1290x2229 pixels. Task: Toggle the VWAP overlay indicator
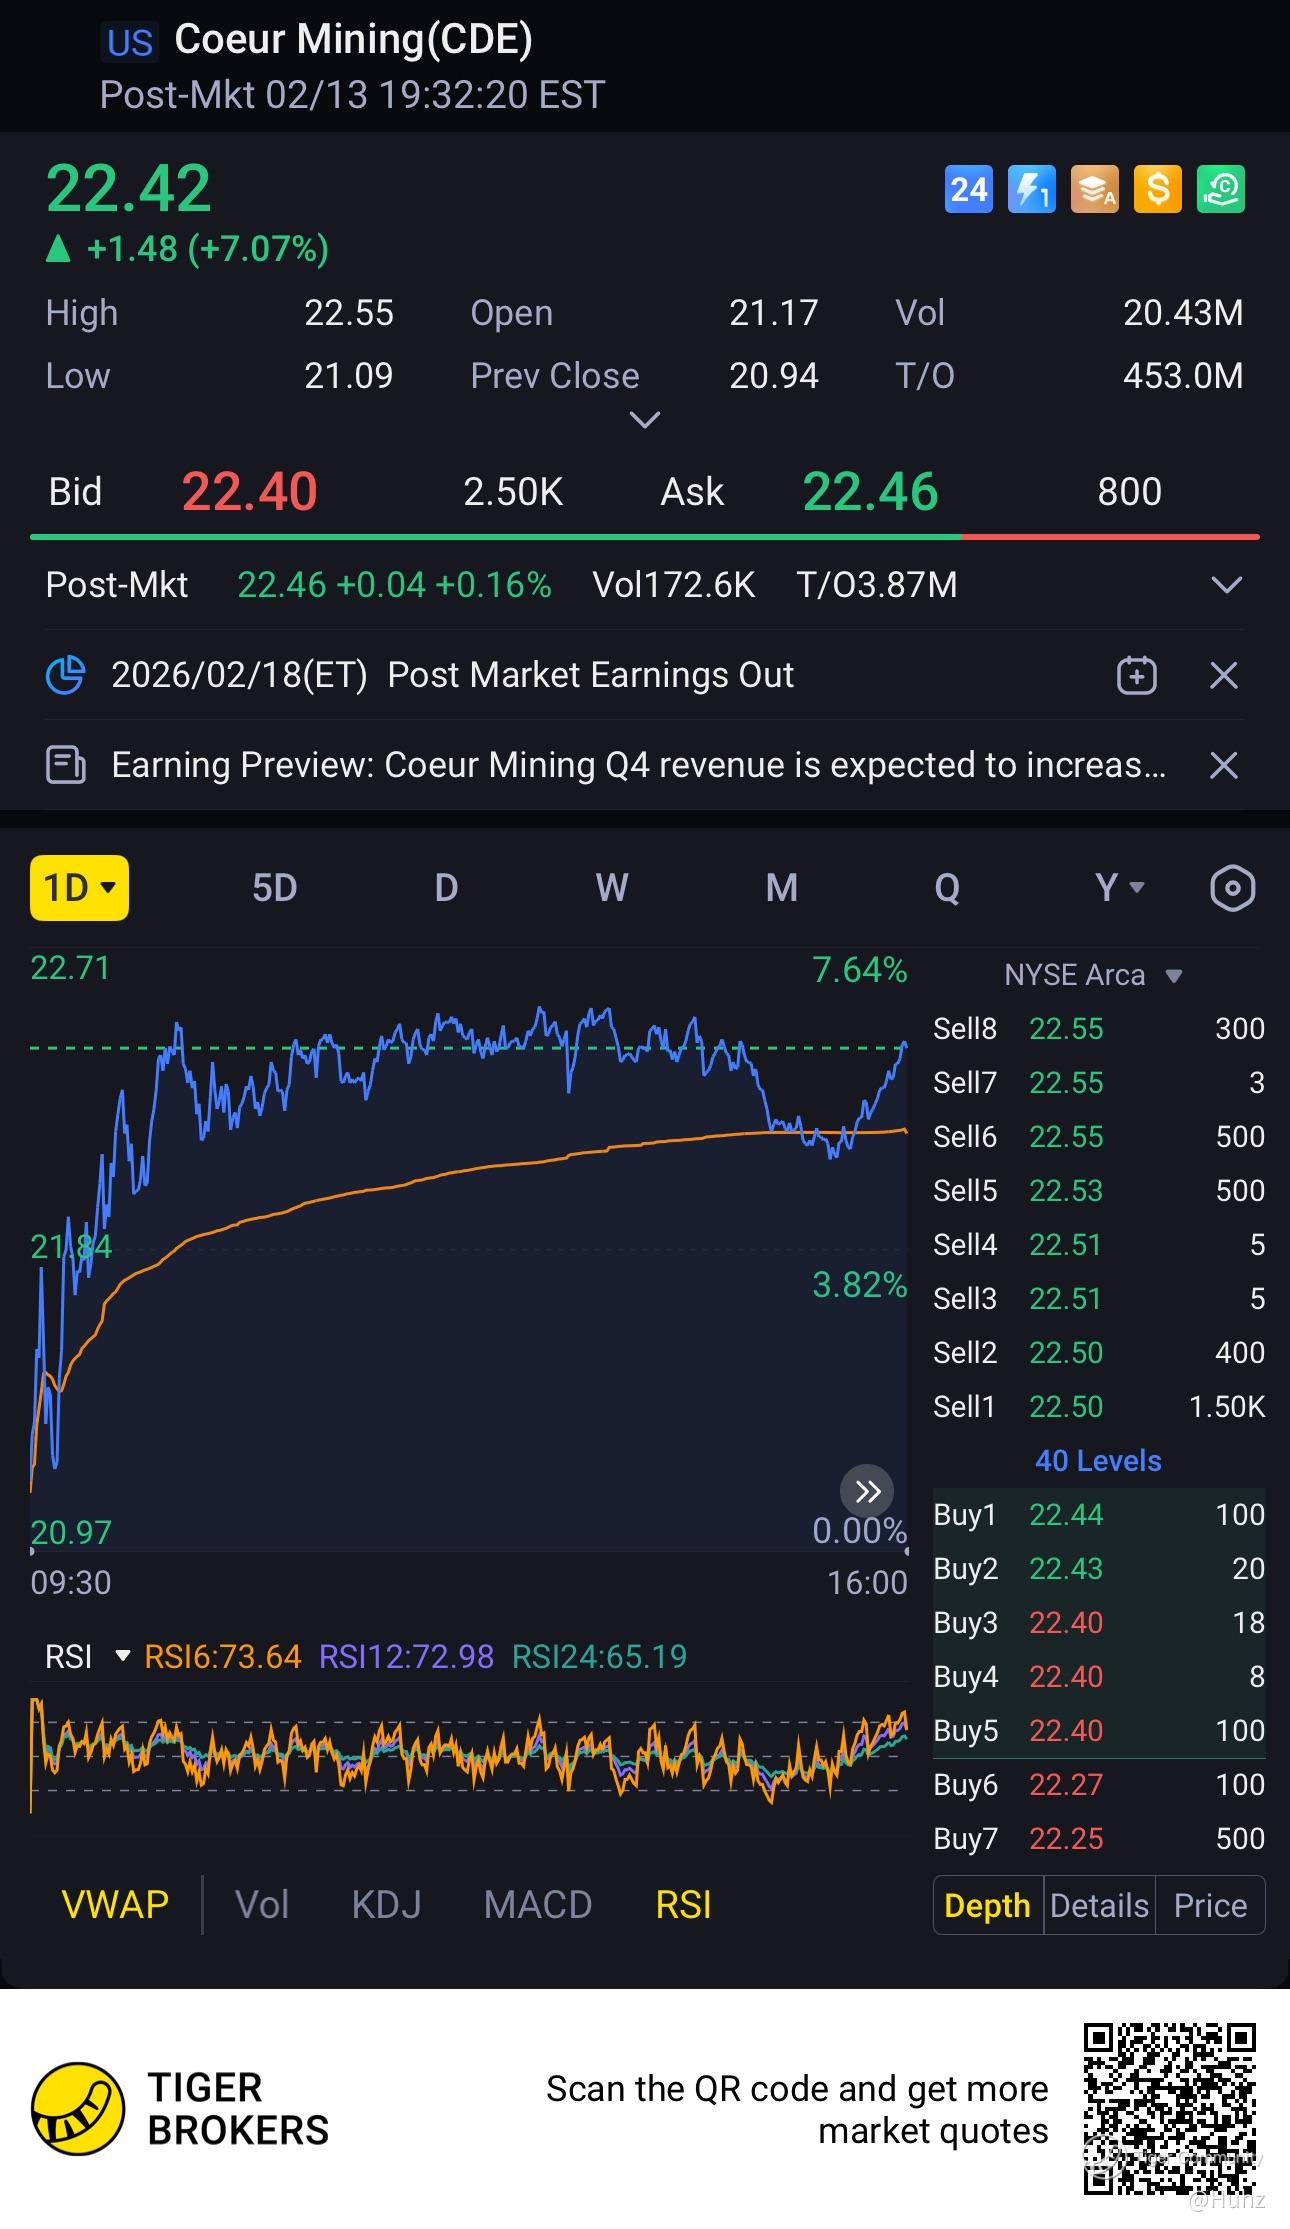115,1905
